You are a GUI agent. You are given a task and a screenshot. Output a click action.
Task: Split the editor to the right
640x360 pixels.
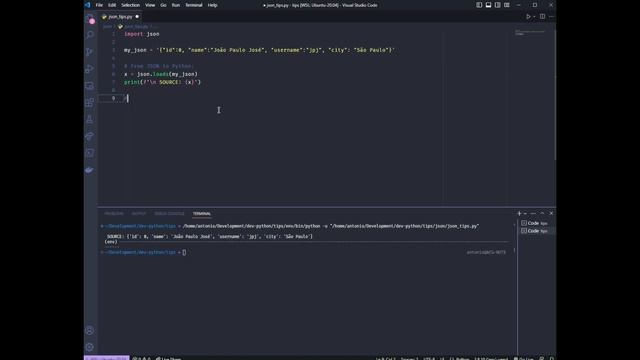[x=542, y=17]
